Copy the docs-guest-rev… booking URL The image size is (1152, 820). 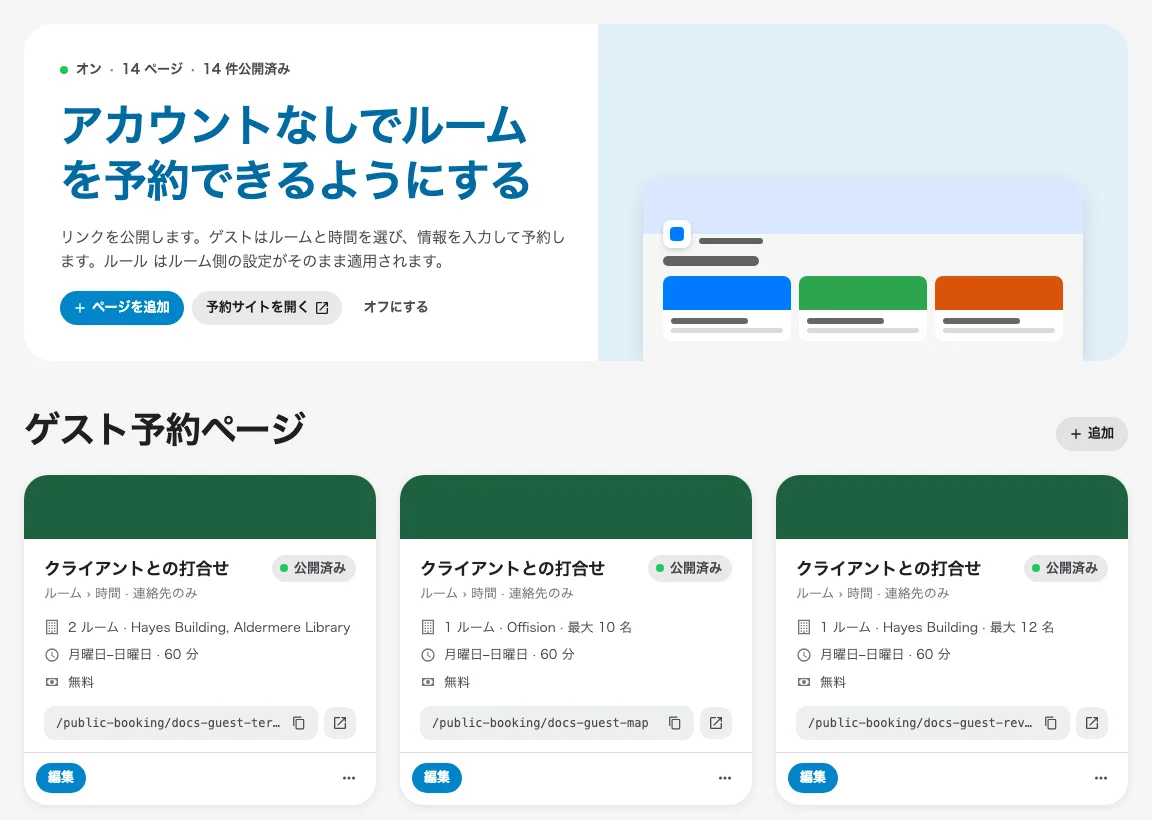tap(1051, 723)
